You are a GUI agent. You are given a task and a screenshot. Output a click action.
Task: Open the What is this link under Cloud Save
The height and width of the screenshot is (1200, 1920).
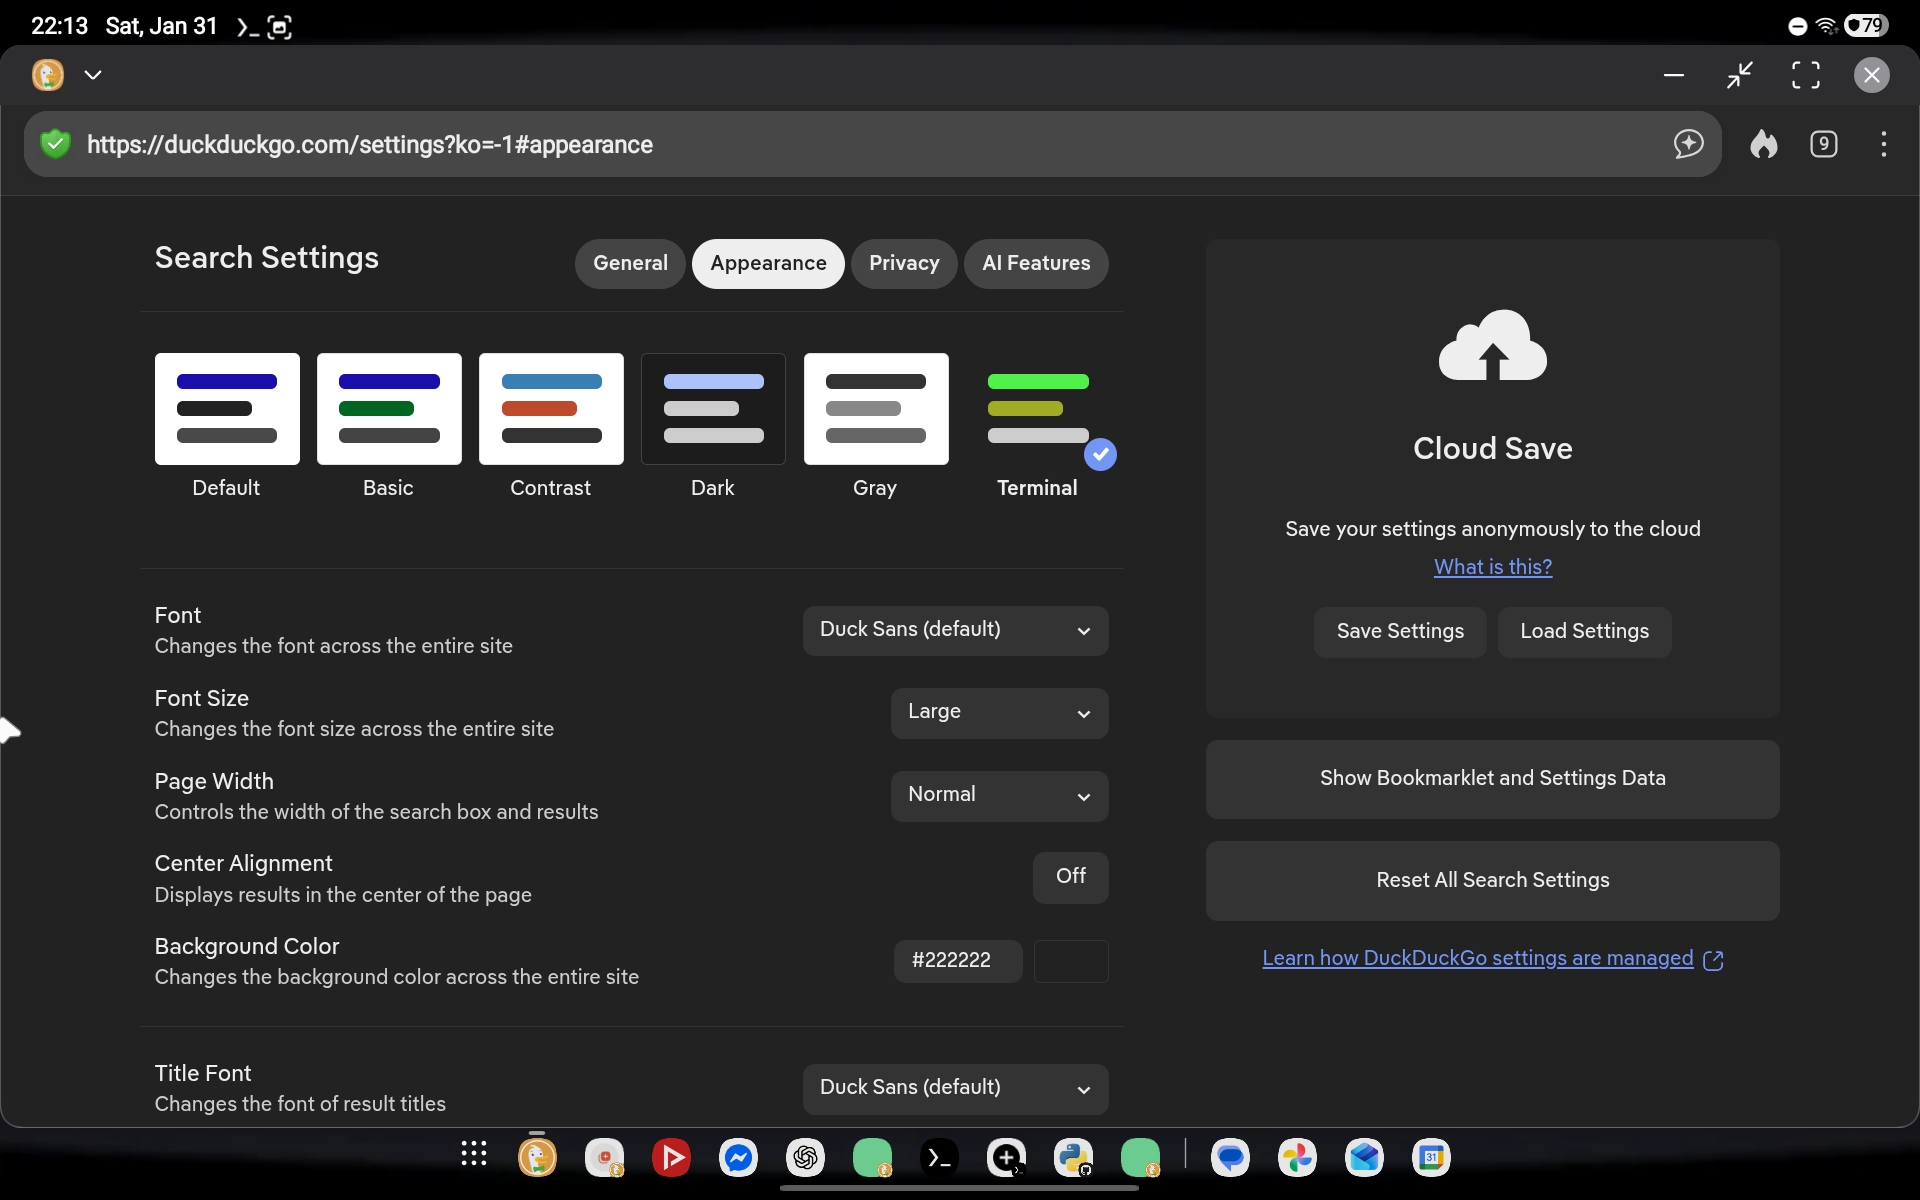tap(1492, 567)
